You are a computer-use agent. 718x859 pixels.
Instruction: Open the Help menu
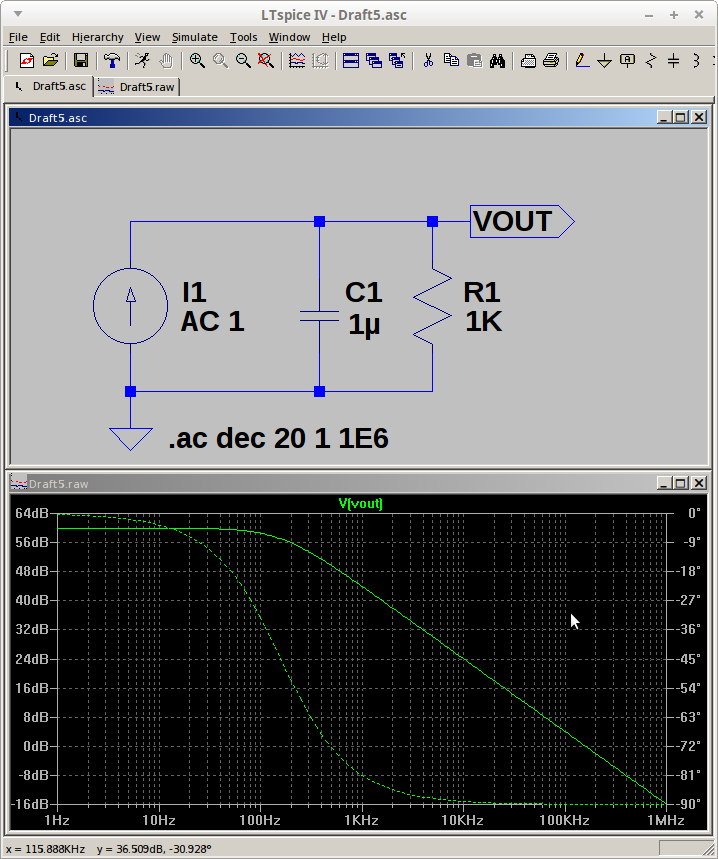334,37
